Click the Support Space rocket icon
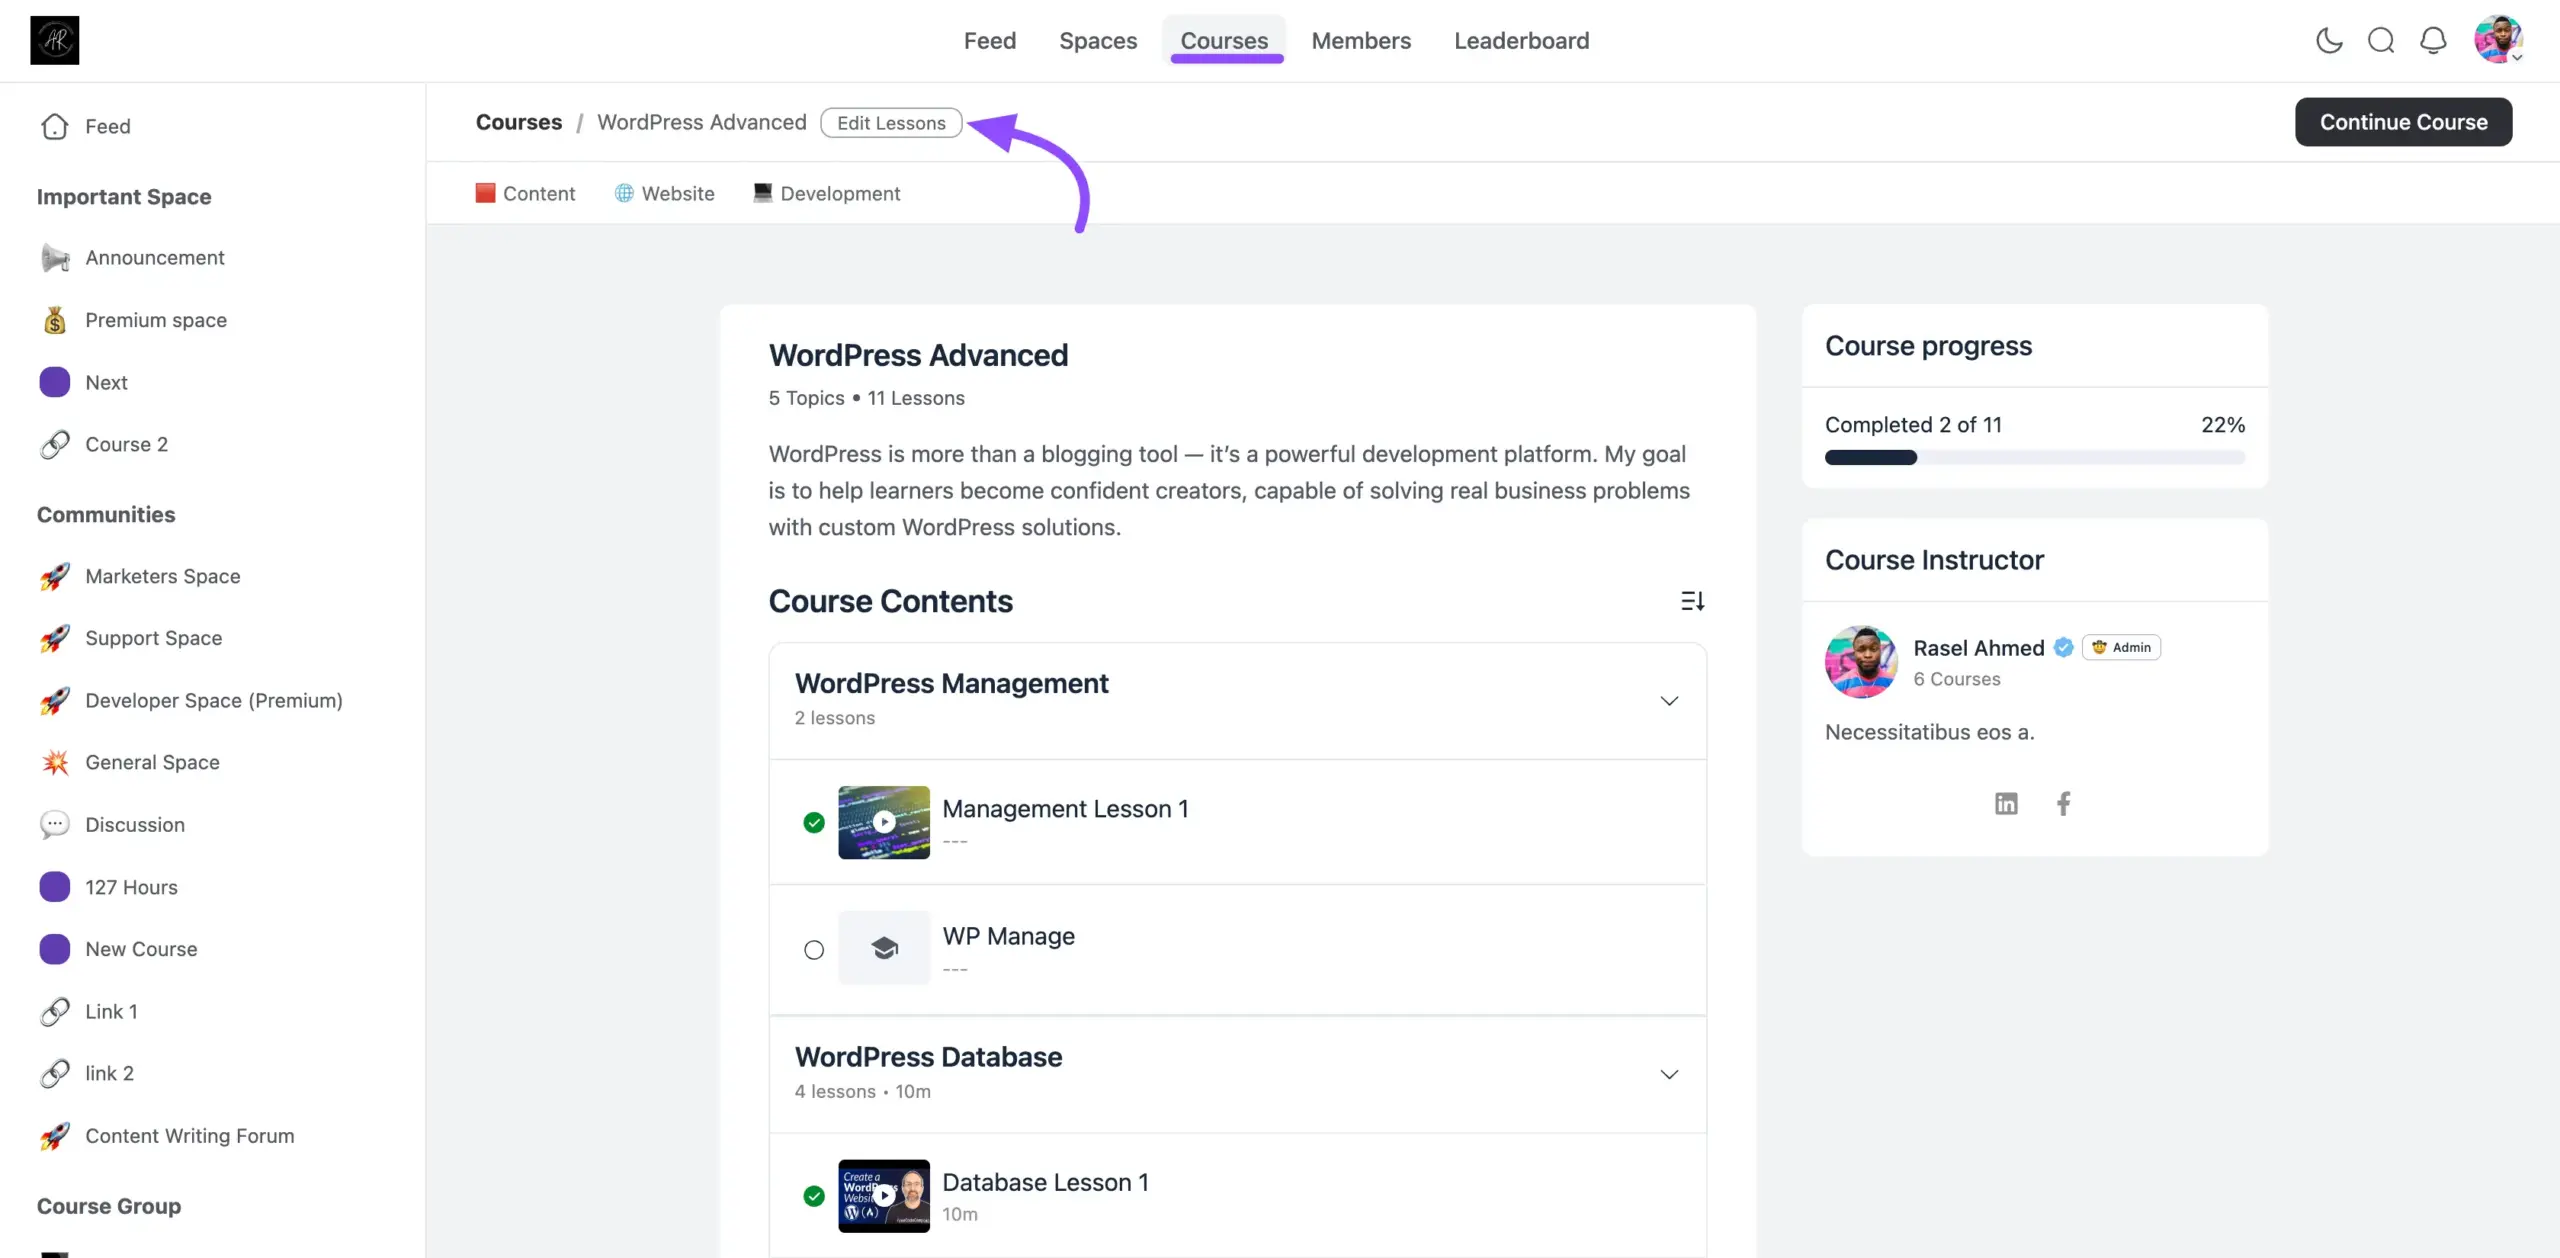The width and height of the screenshot is (2560, 1258). click(55, 638)
